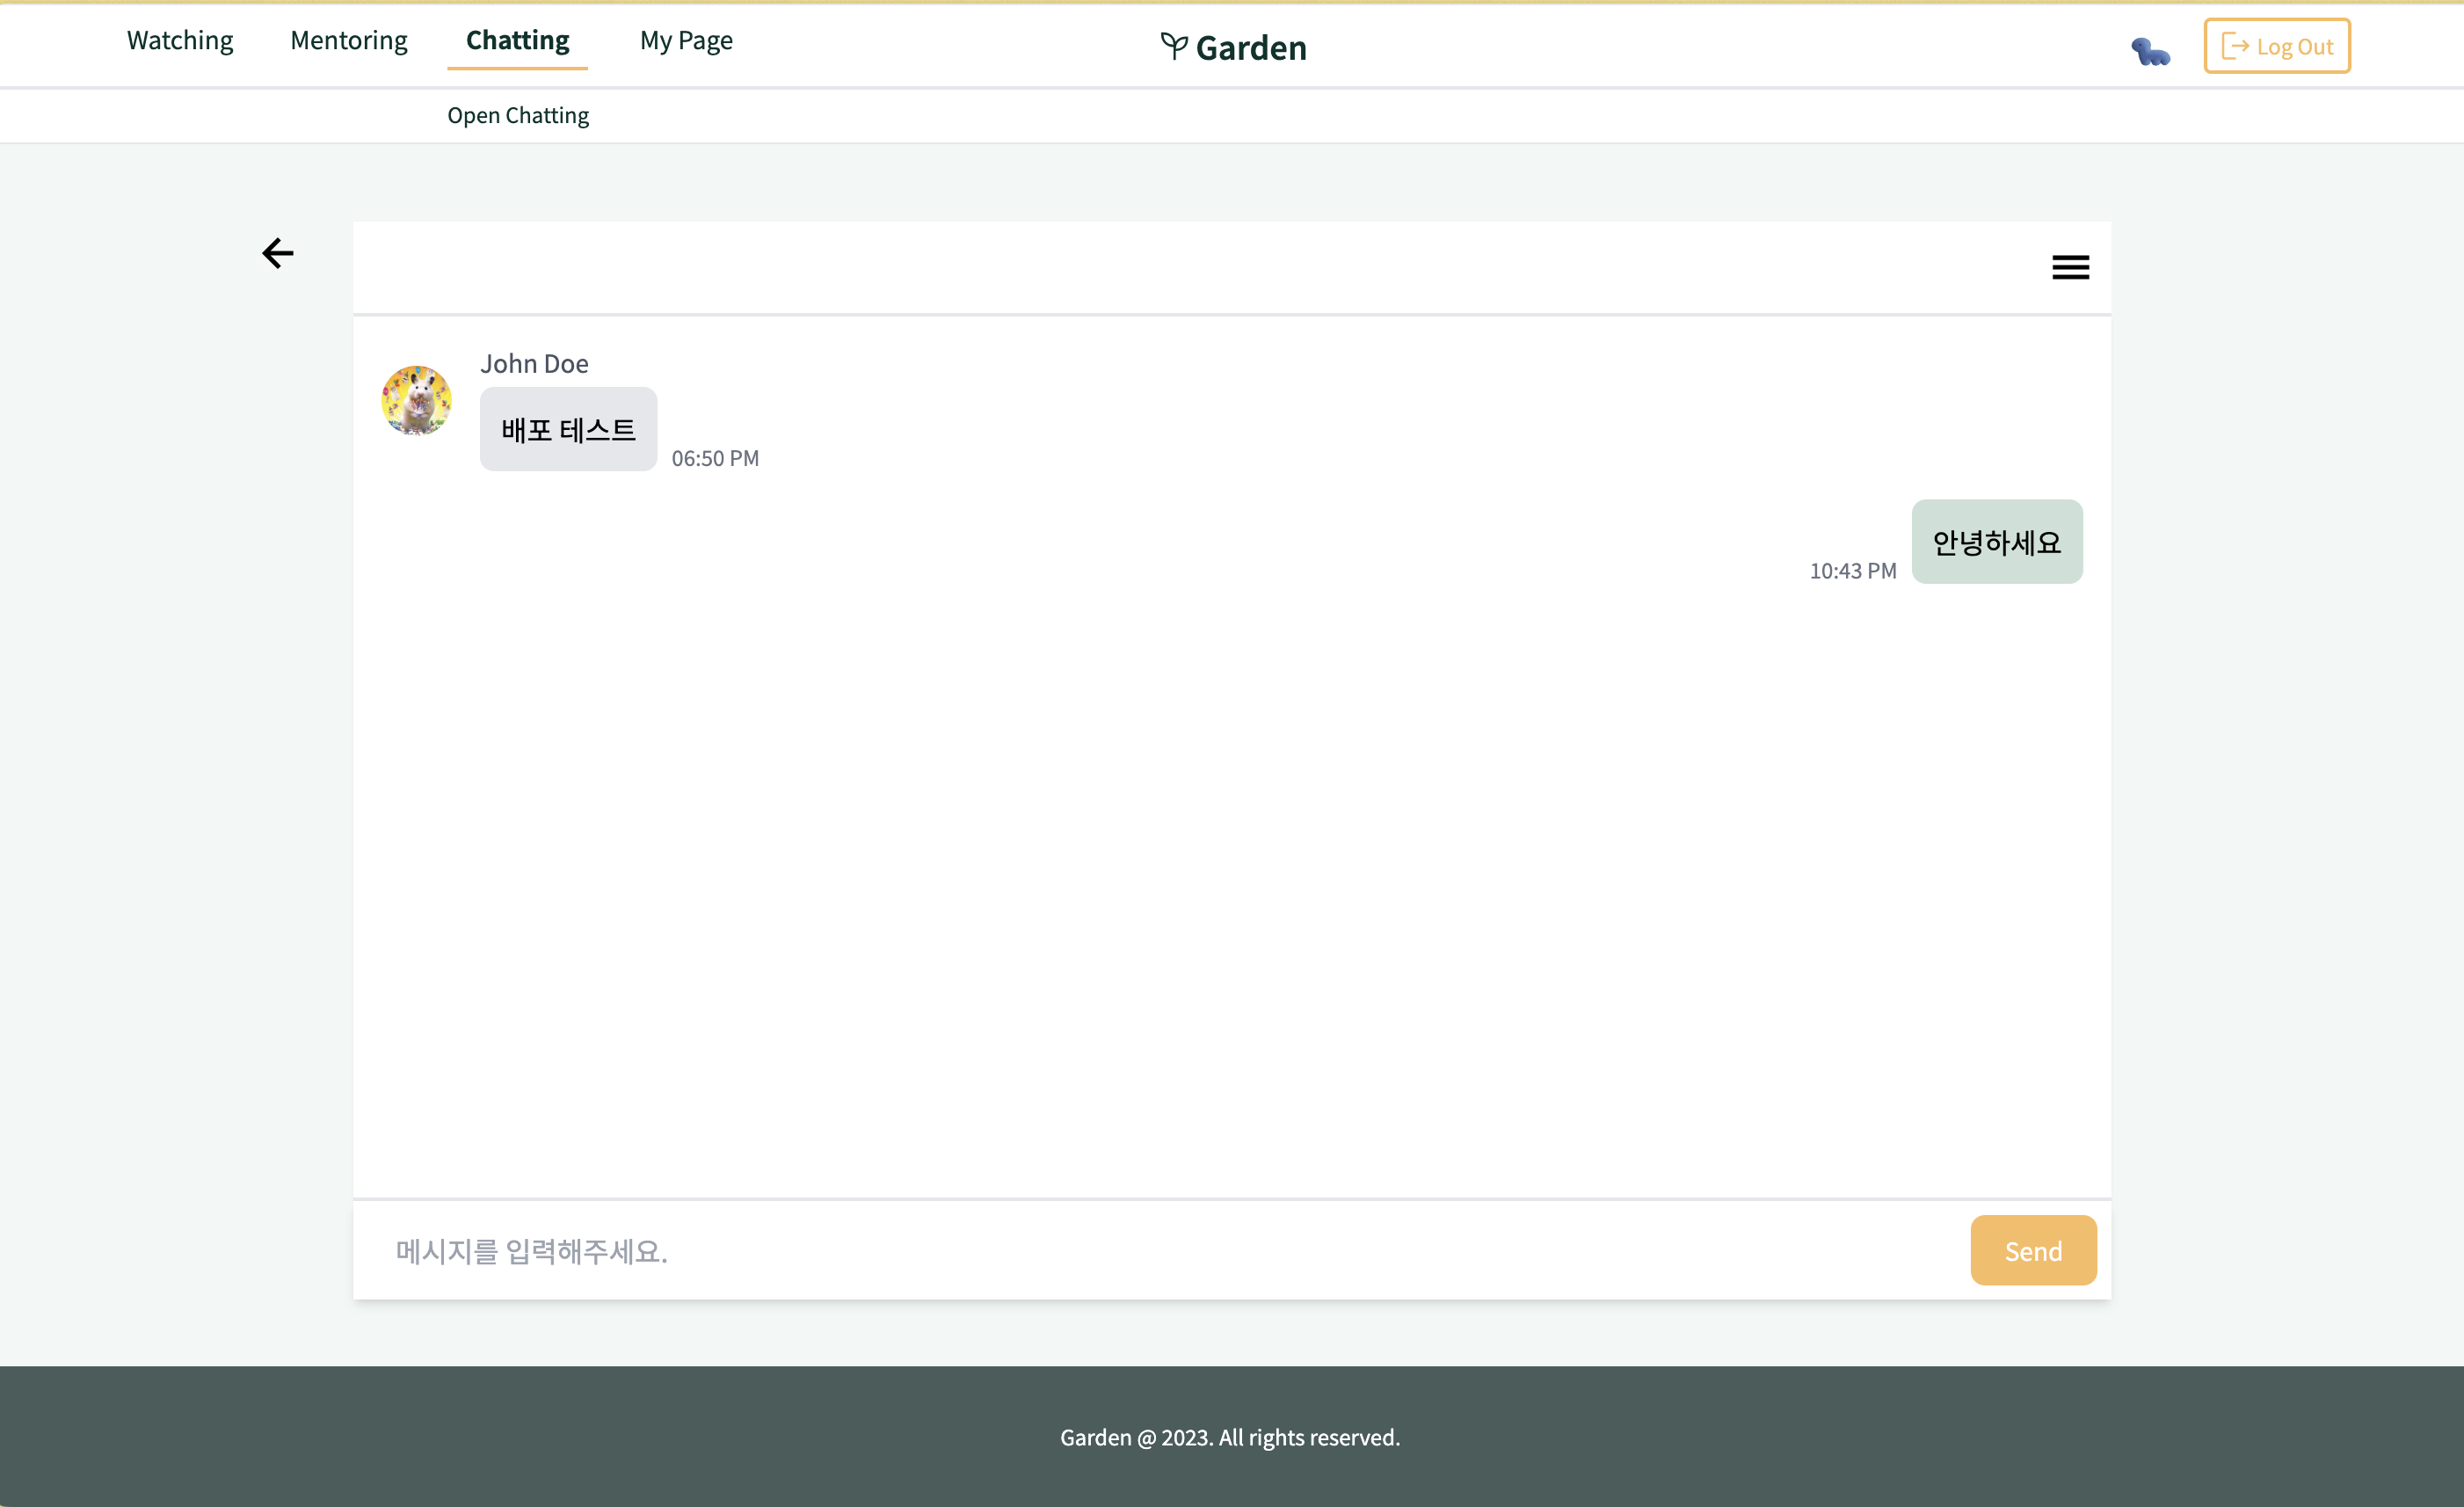
Task: Click the logout arrow icon in Log Out button
Action: (2235, 45)
